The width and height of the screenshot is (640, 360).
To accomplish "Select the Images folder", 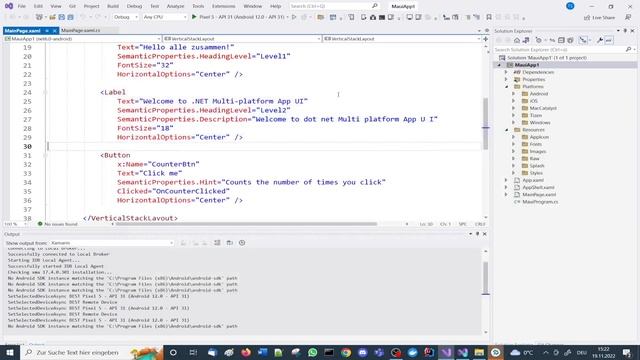I will click(x=538, y=151).
